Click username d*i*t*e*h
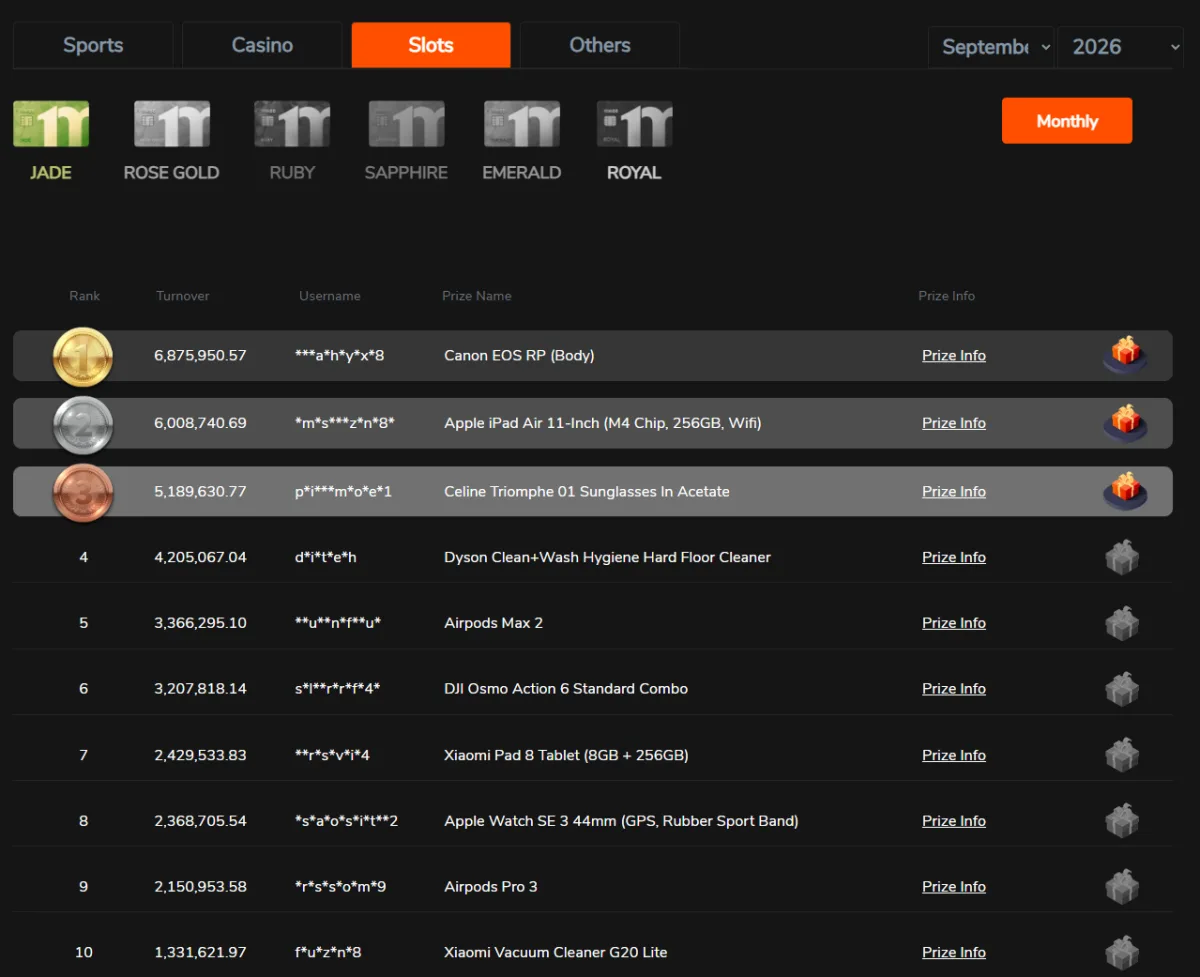This screenshot has height=977, width=1200. coord(326,558)
